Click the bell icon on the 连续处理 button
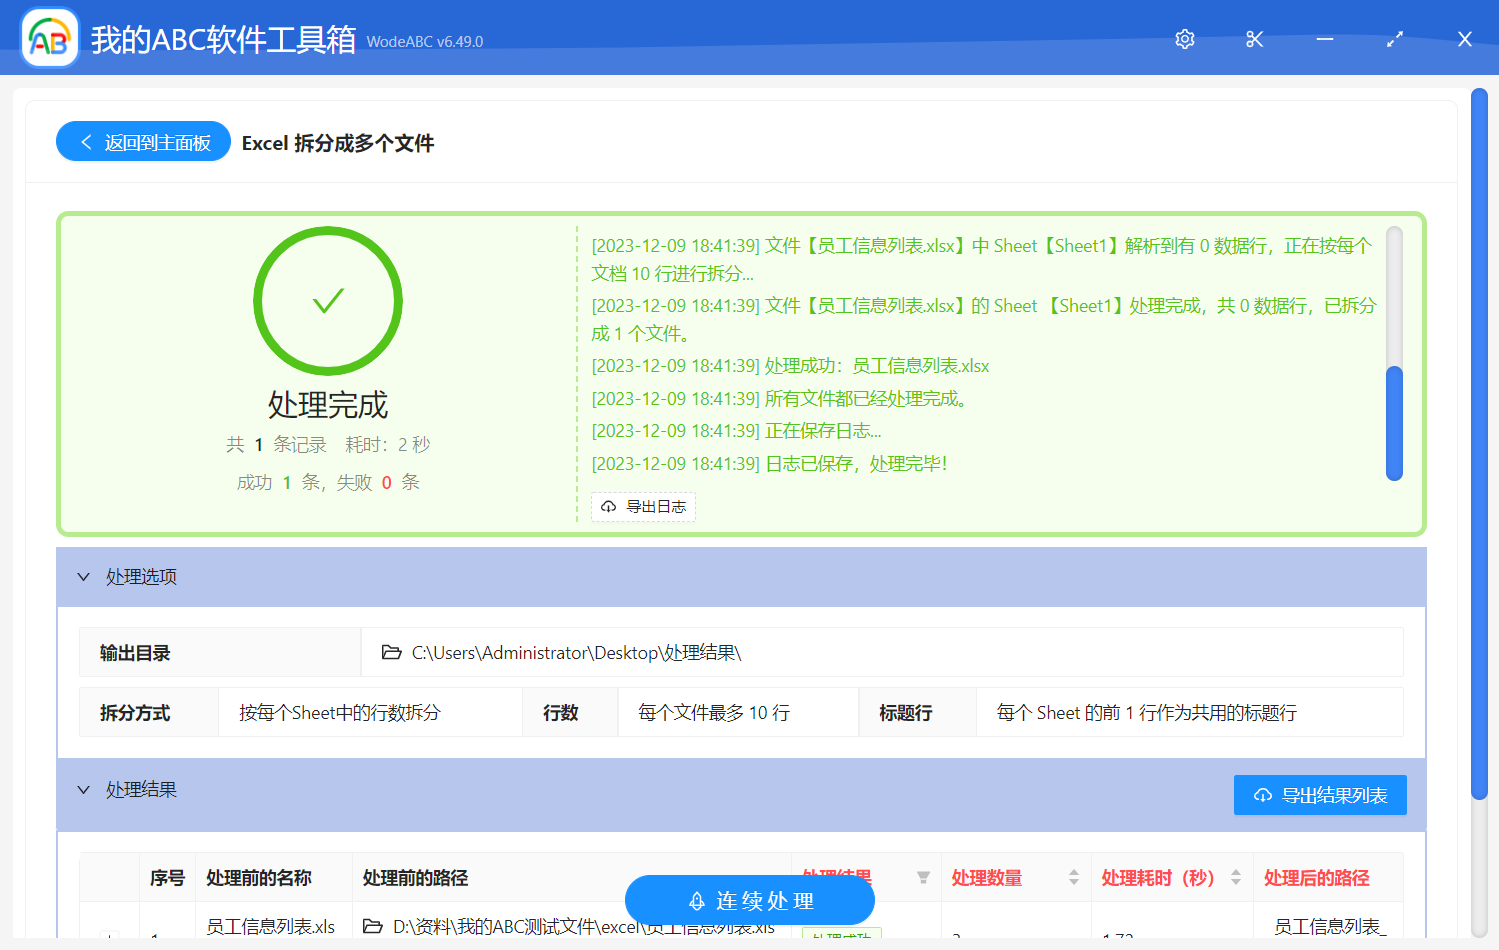Screen dimensions: 1499x950 tap(695, 900)
